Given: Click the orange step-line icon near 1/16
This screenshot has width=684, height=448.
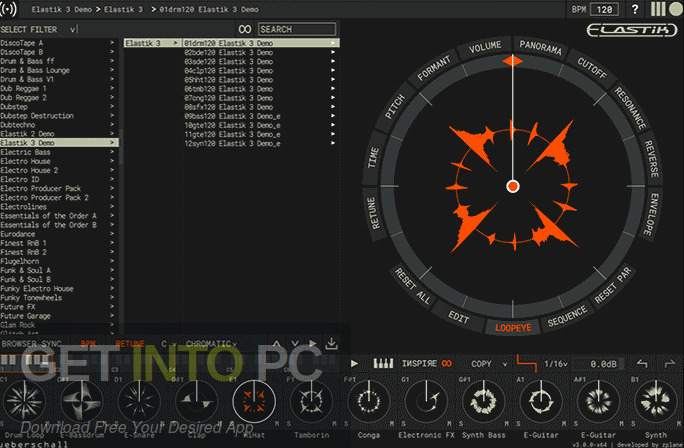Looking at the screenshot, I should (527, 363).
